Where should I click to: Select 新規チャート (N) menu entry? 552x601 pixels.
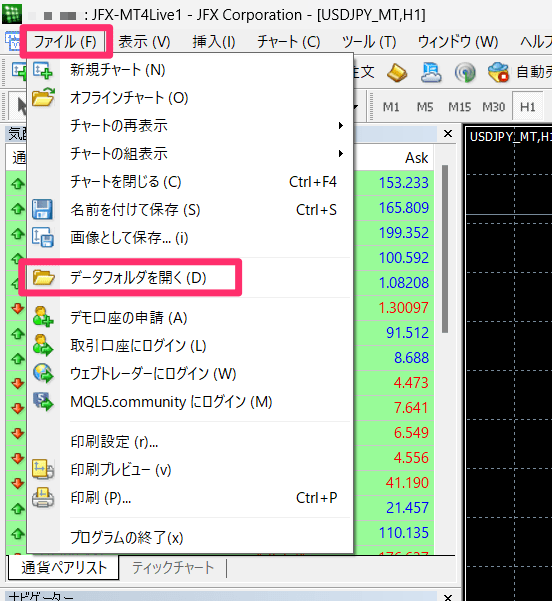[x=190, y=70]
